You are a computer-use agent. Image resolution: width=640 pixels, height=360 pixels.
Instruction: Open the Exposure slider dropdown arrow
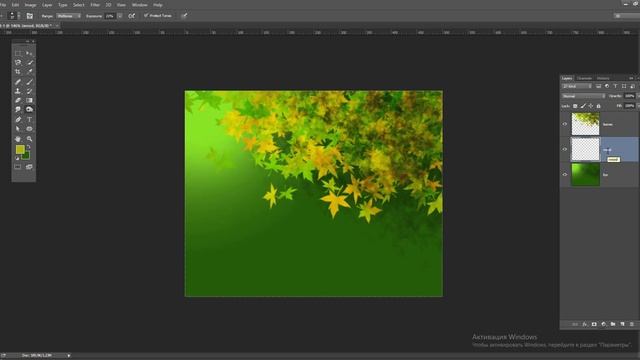[x=120, y=16]
